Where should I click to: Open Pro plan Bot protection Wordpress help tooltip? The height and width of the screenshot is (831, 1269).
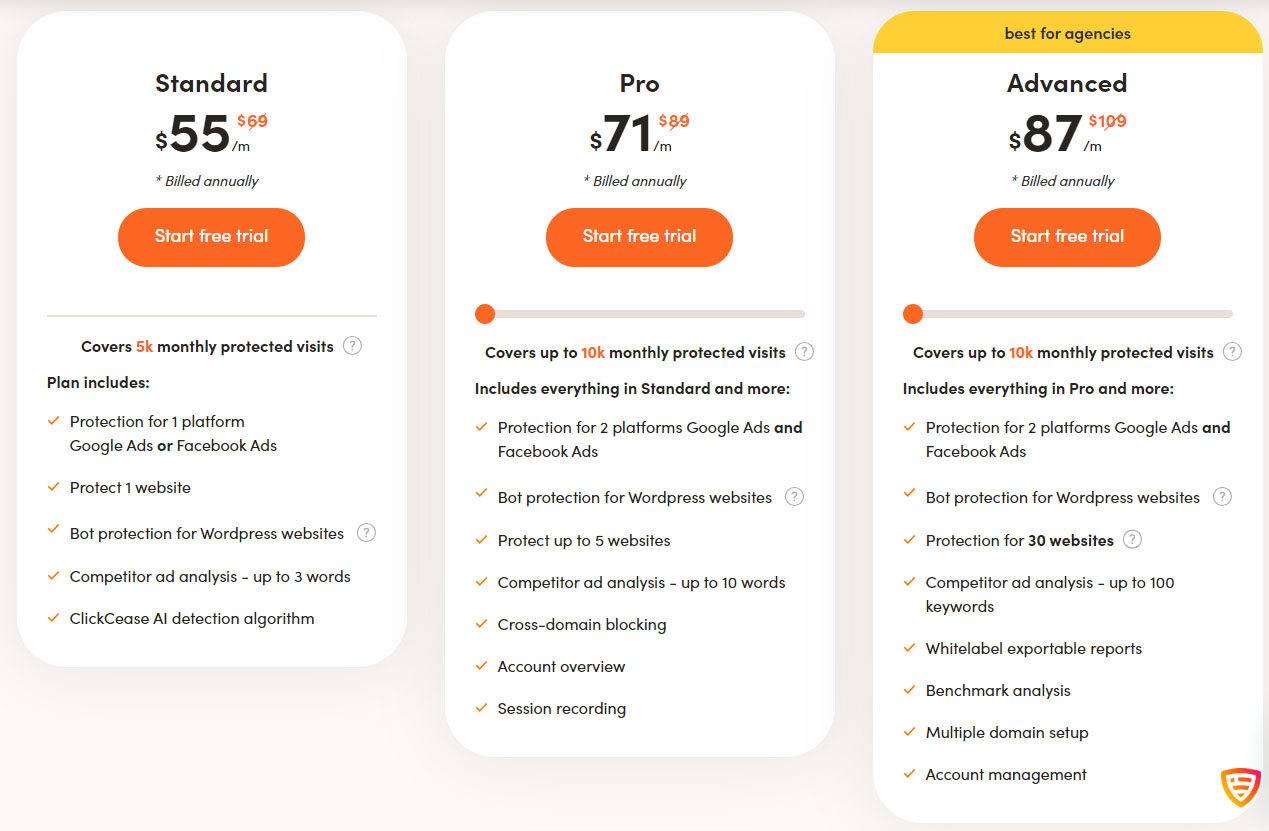[794, 497]
